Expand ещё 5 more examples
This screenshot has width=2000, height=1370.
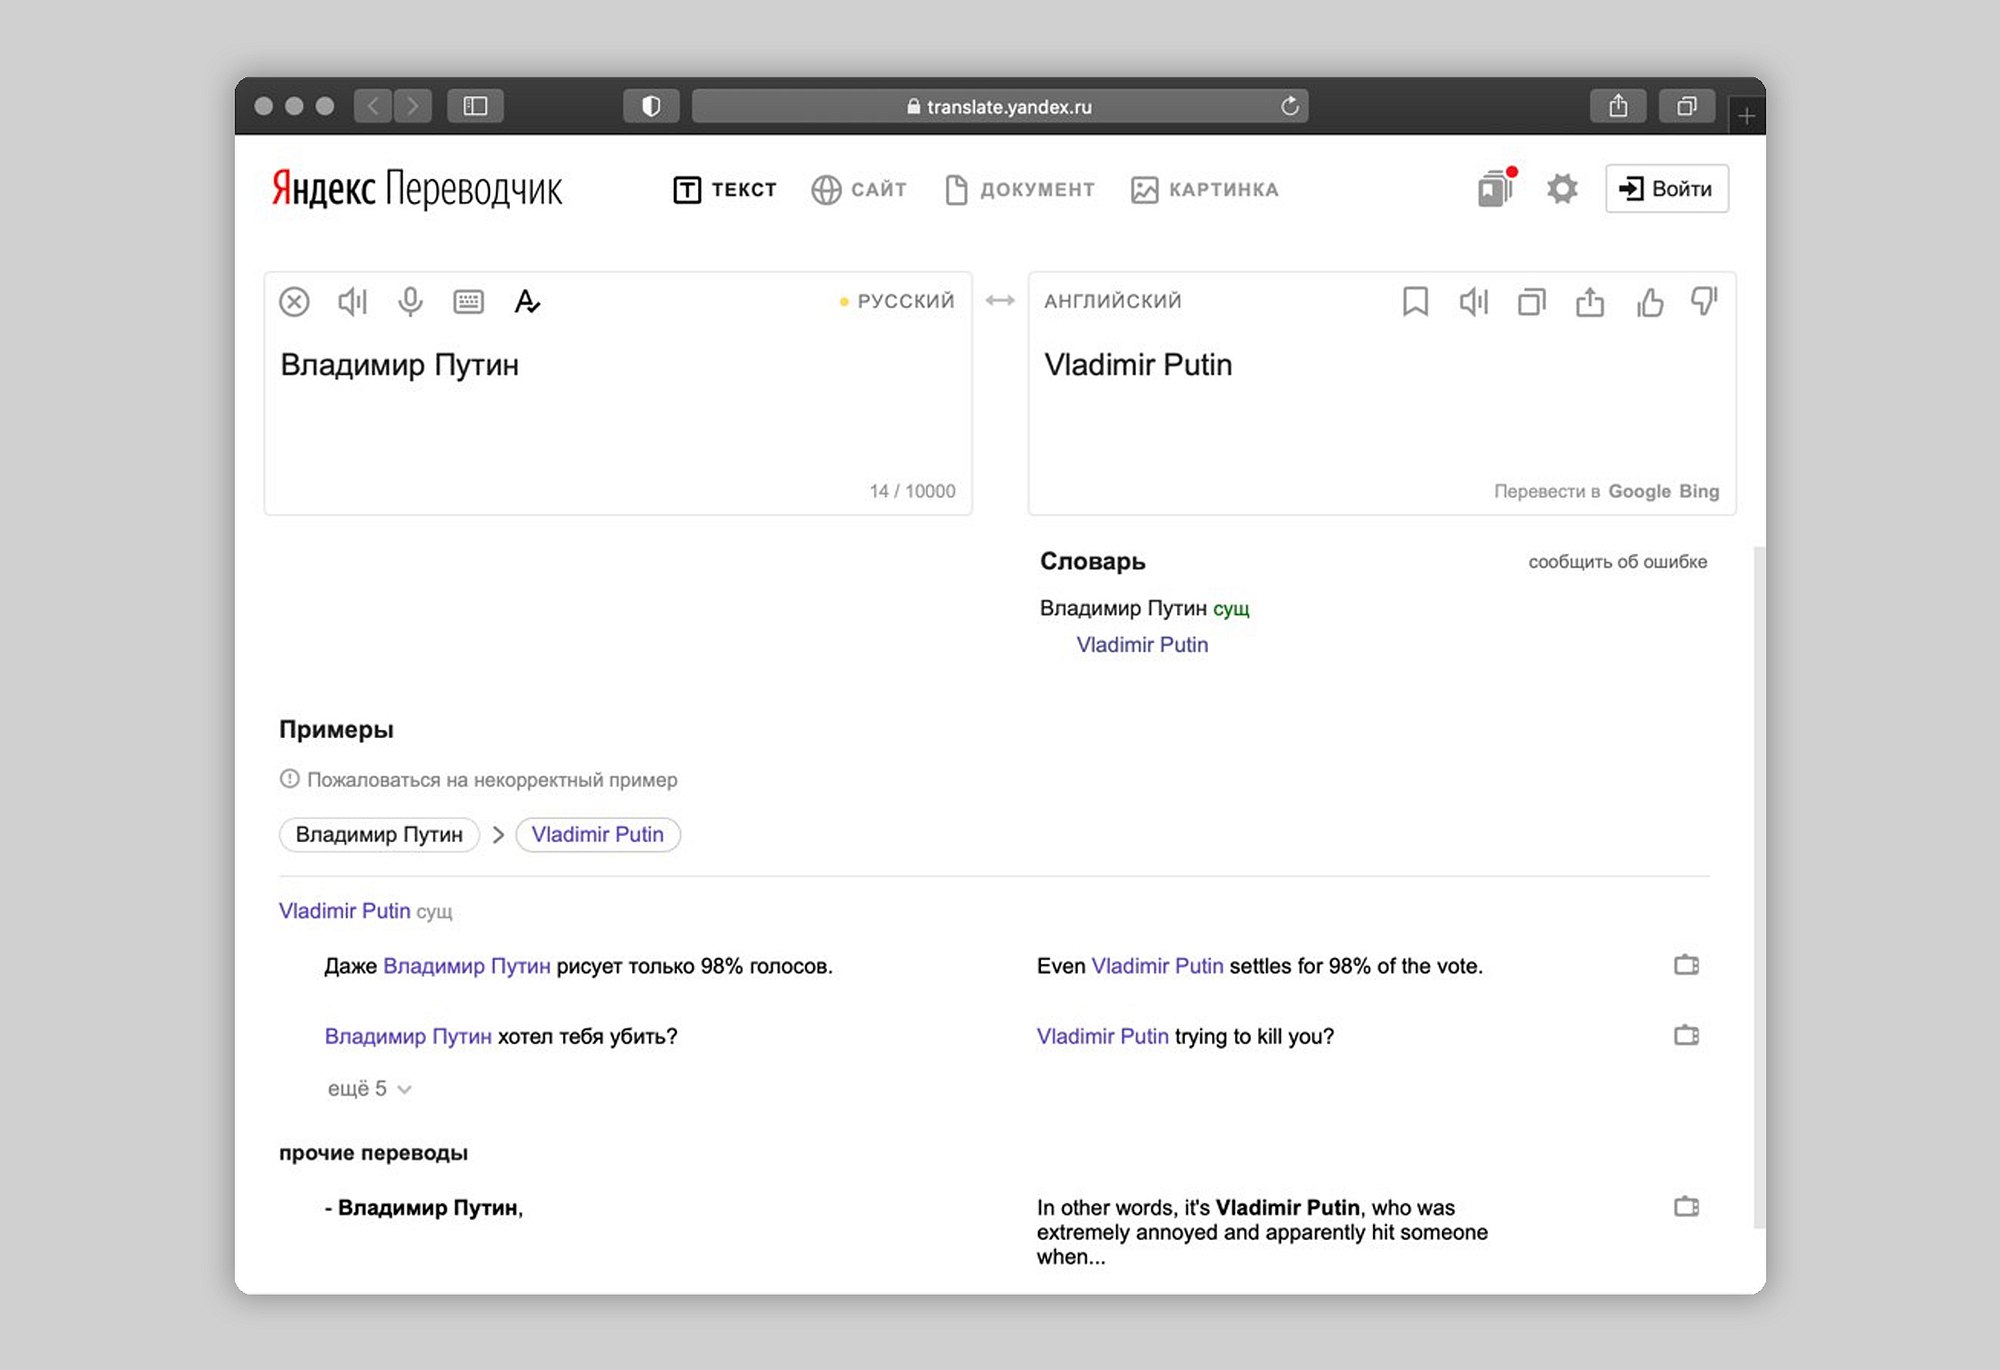(x=369, y=1089)
